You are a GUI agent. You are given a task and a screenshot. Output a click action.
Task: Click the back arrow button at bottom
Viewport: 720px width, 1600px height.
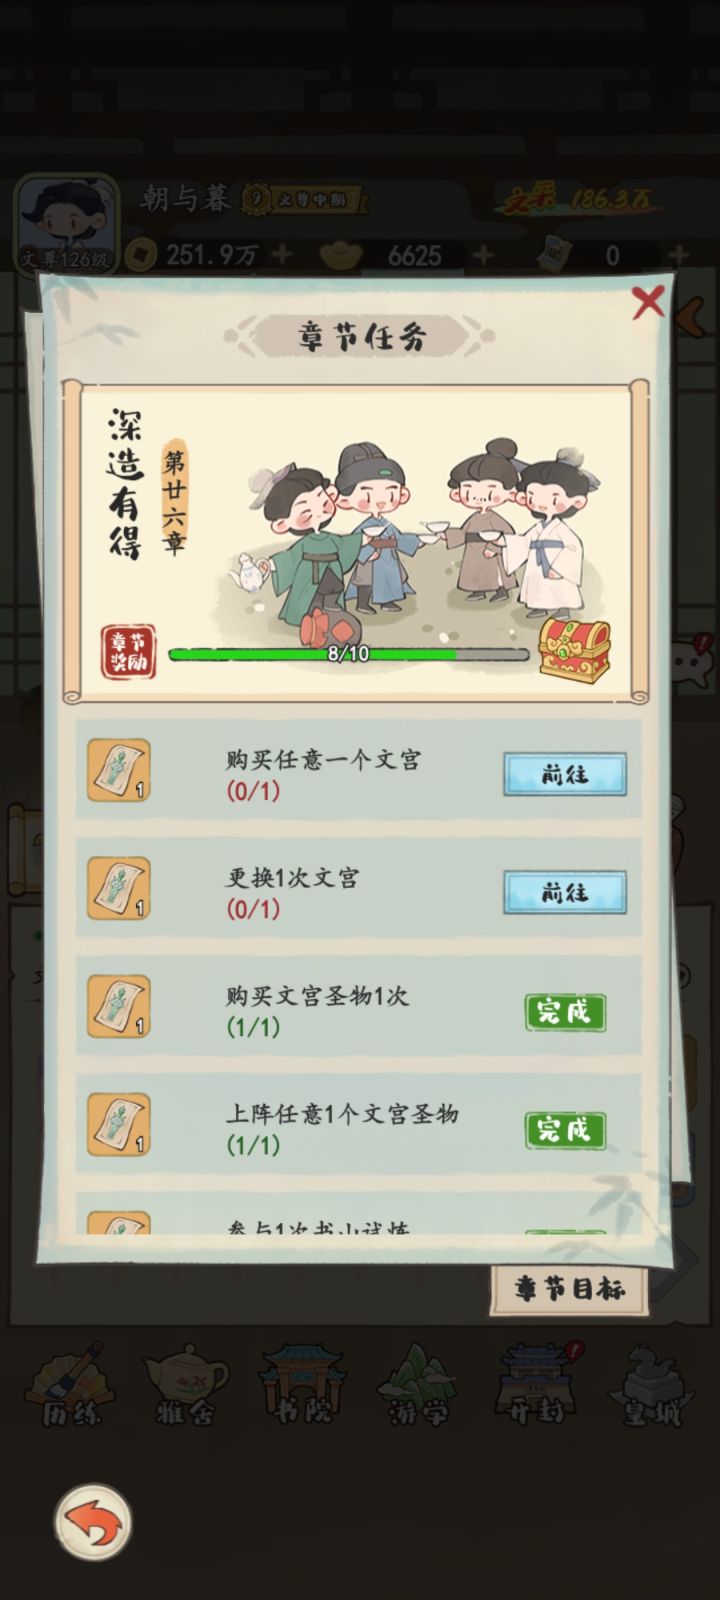coord(93,1522)
